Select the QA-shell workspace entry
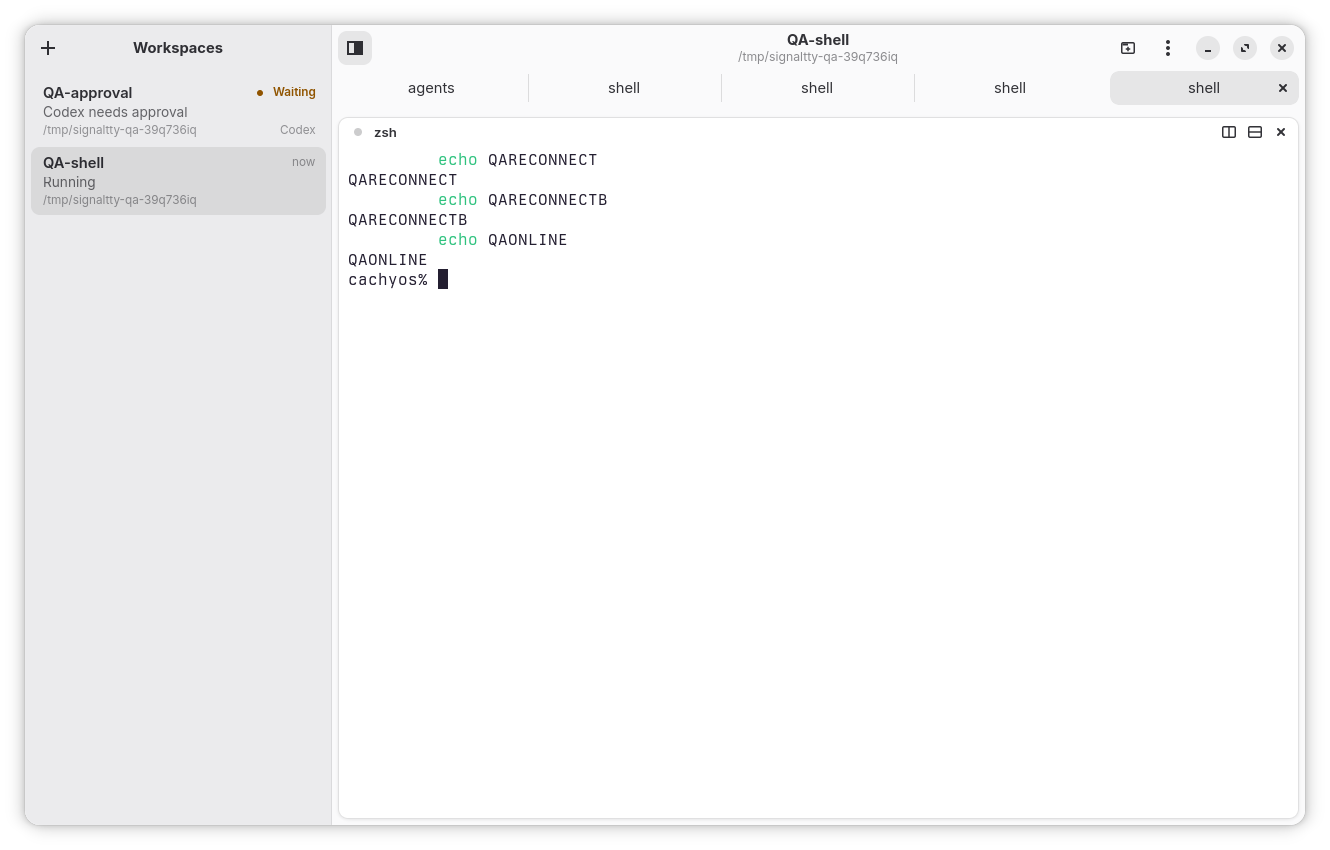Screen dimensions: 1330x850 (178, 181)
